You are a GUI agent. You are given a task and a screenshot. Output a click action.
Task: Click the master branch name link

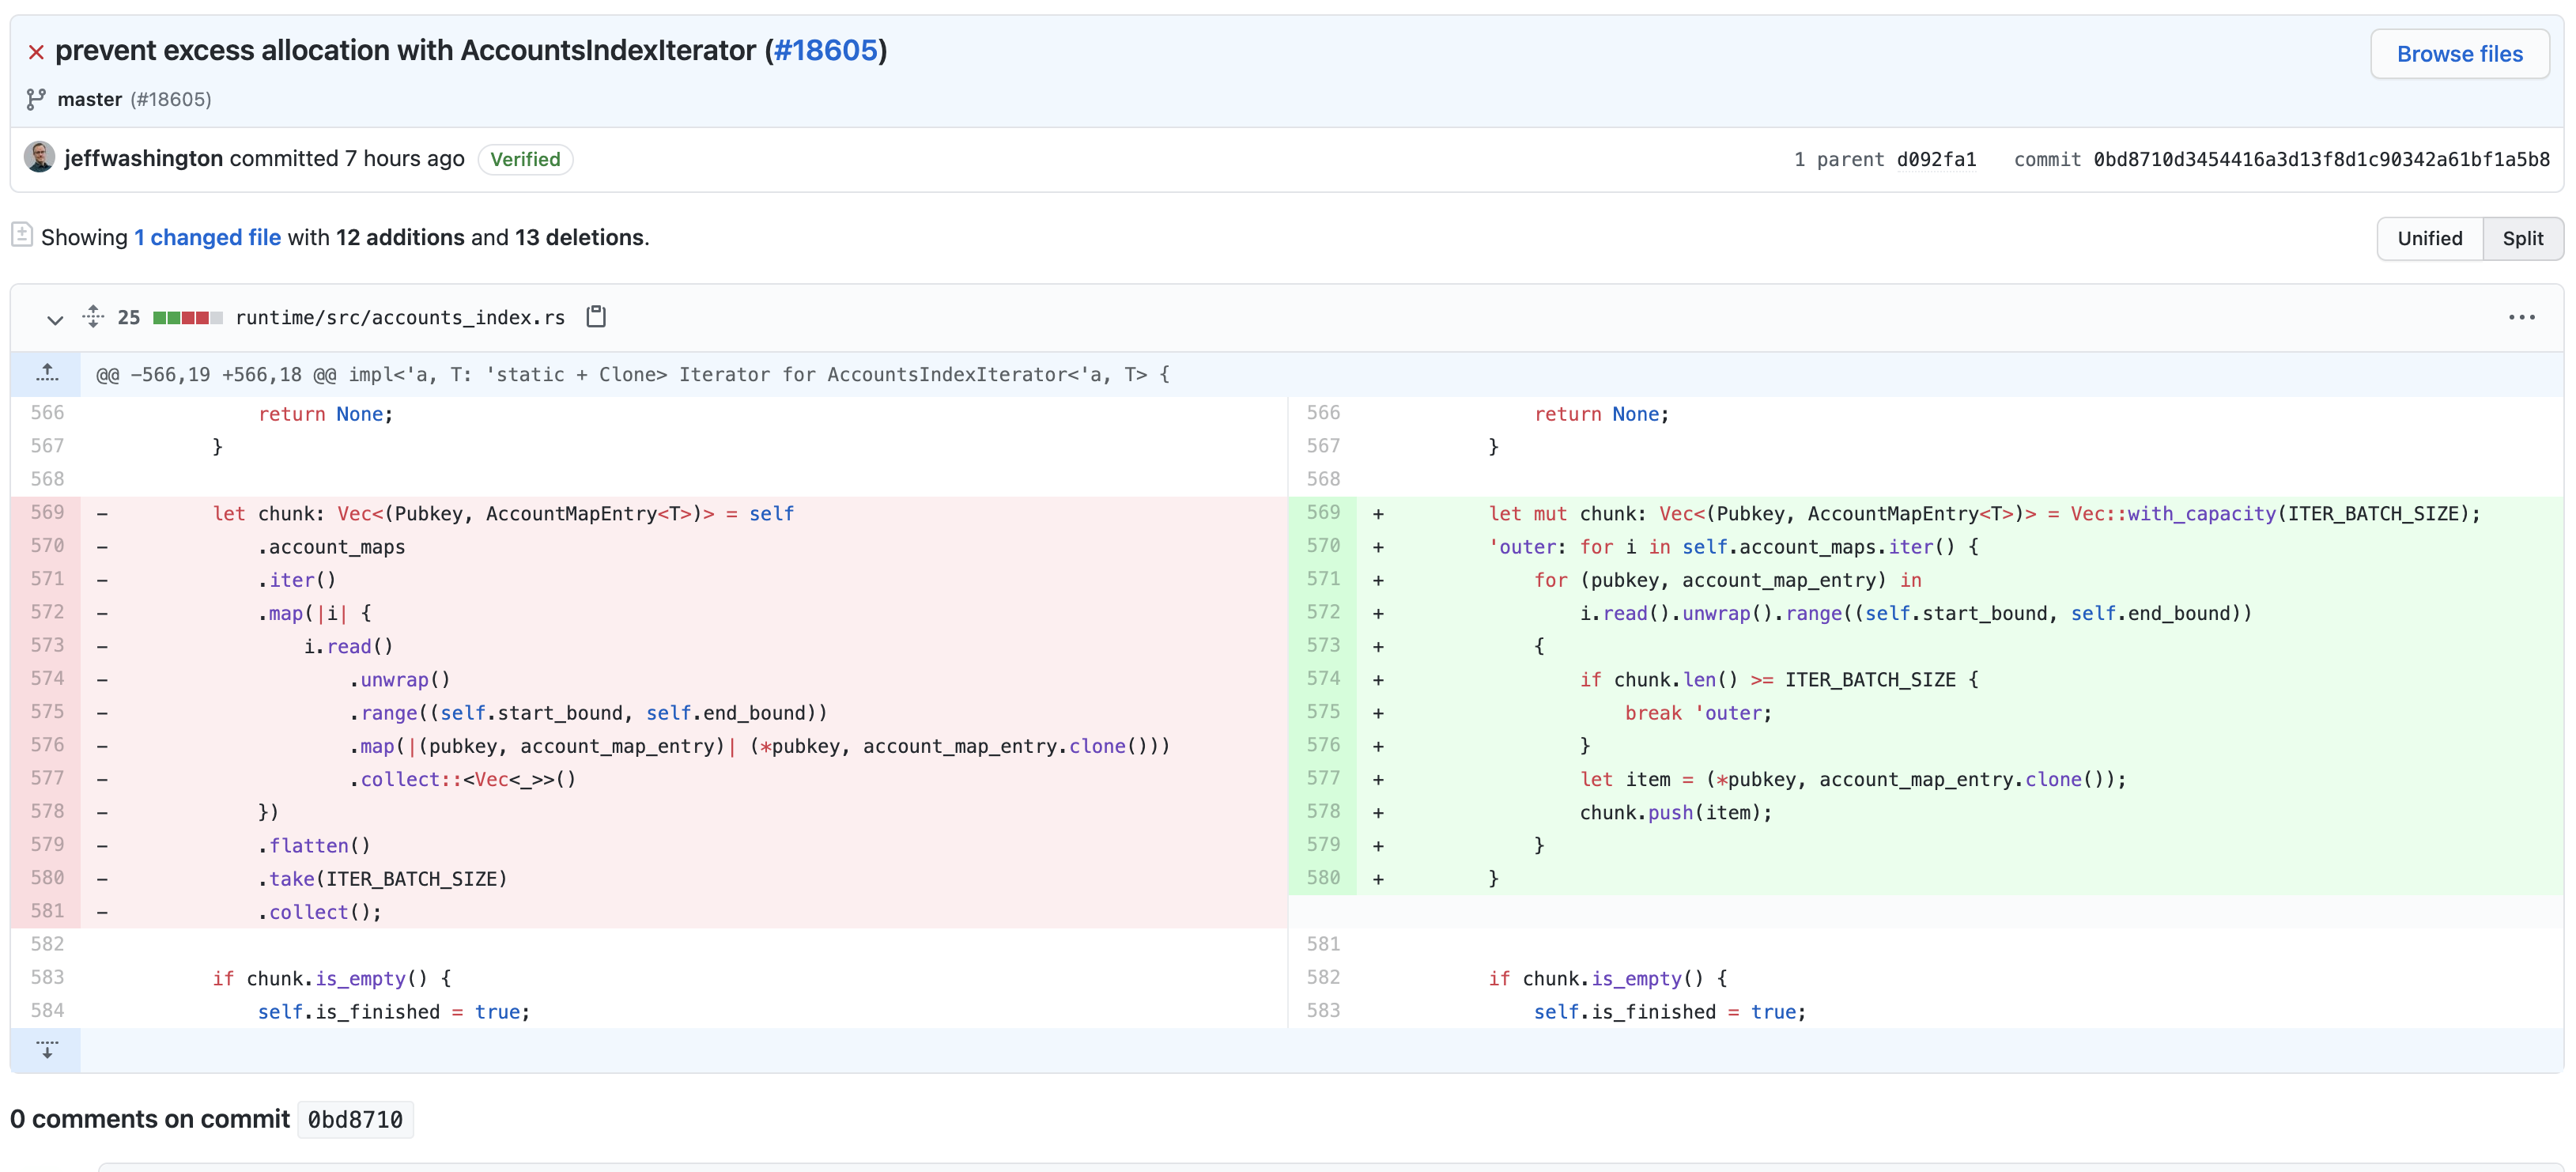point(89,99)
